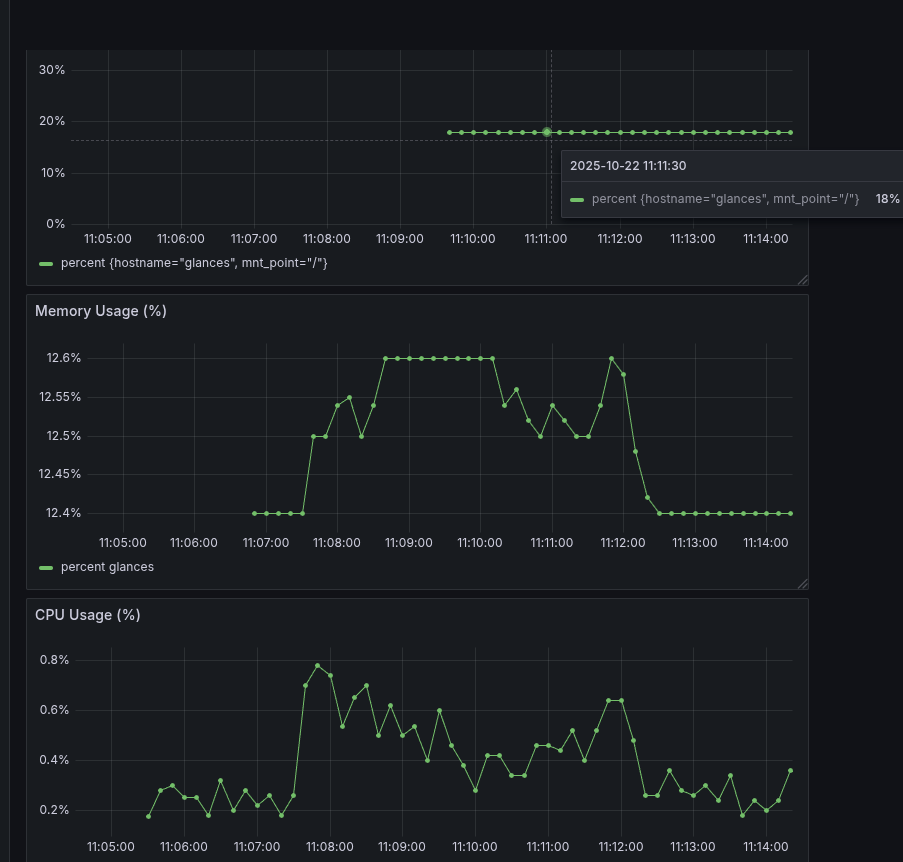
Task: Toggle the 'percent glances' legend series
Action: tap(107, 567)
